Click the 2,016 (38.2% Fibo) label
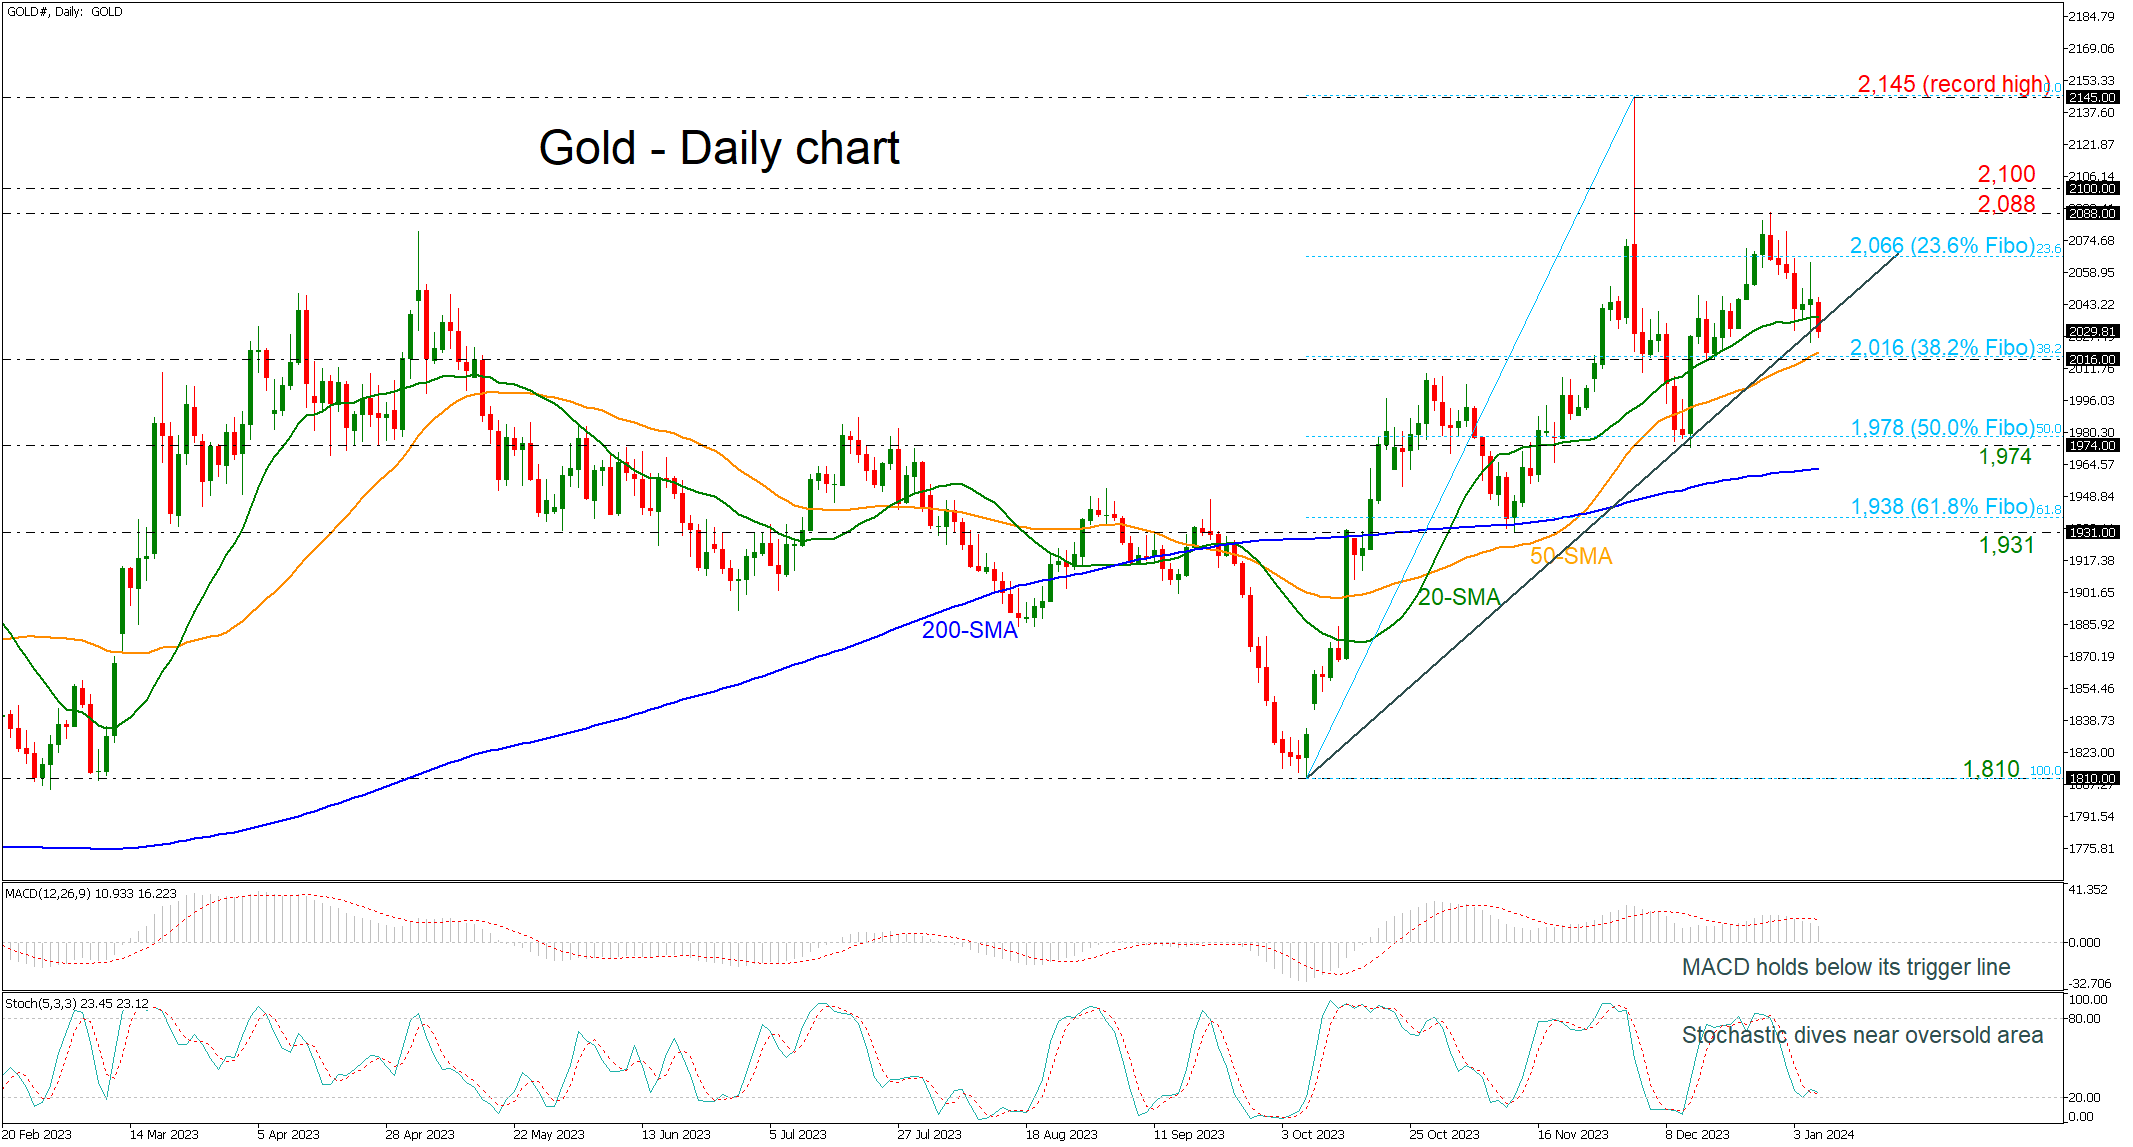Image resolution: width=2133 pixels, height=1147 pixels. click(1942, 348)
